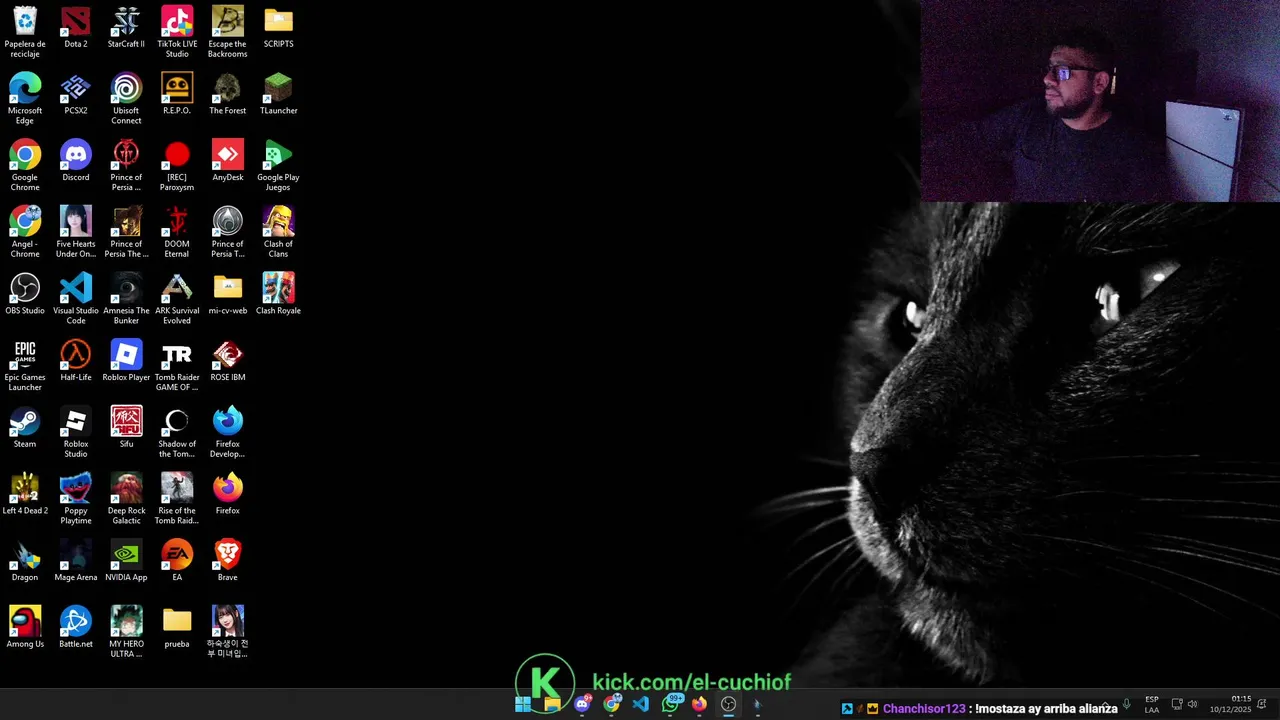The height and width of the screenshot is (720, 1280).
Task: Click the Poppy Playtime shortcut
Action: [75, 499]
